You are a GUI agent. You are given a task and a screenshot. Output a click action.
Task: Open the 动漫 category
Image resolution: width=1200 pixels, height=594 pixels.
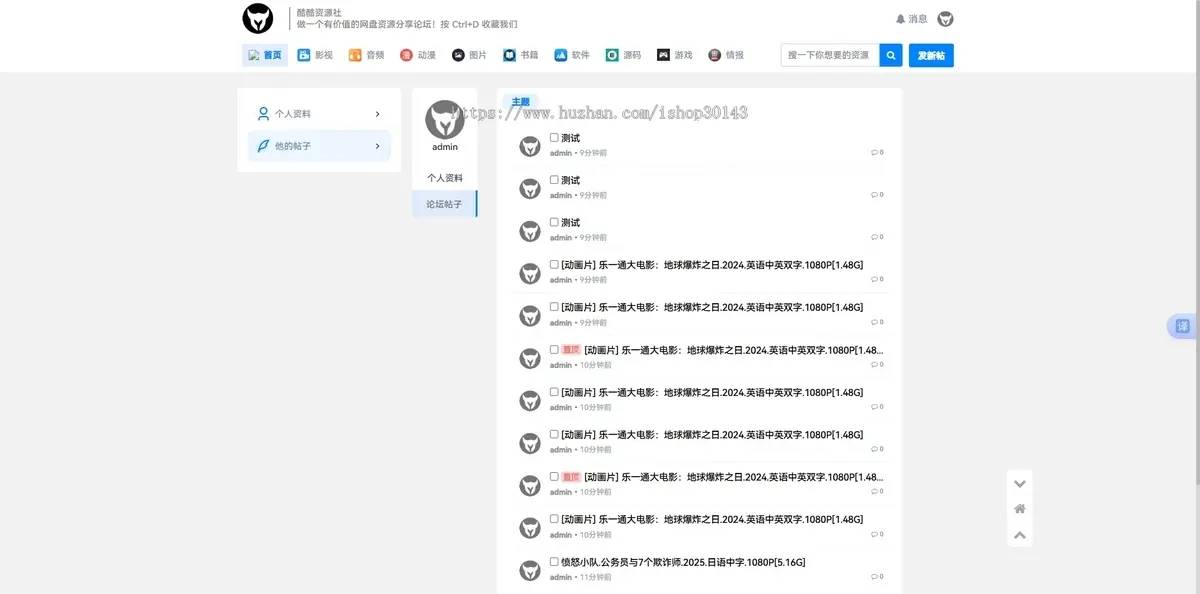[418, 55]
